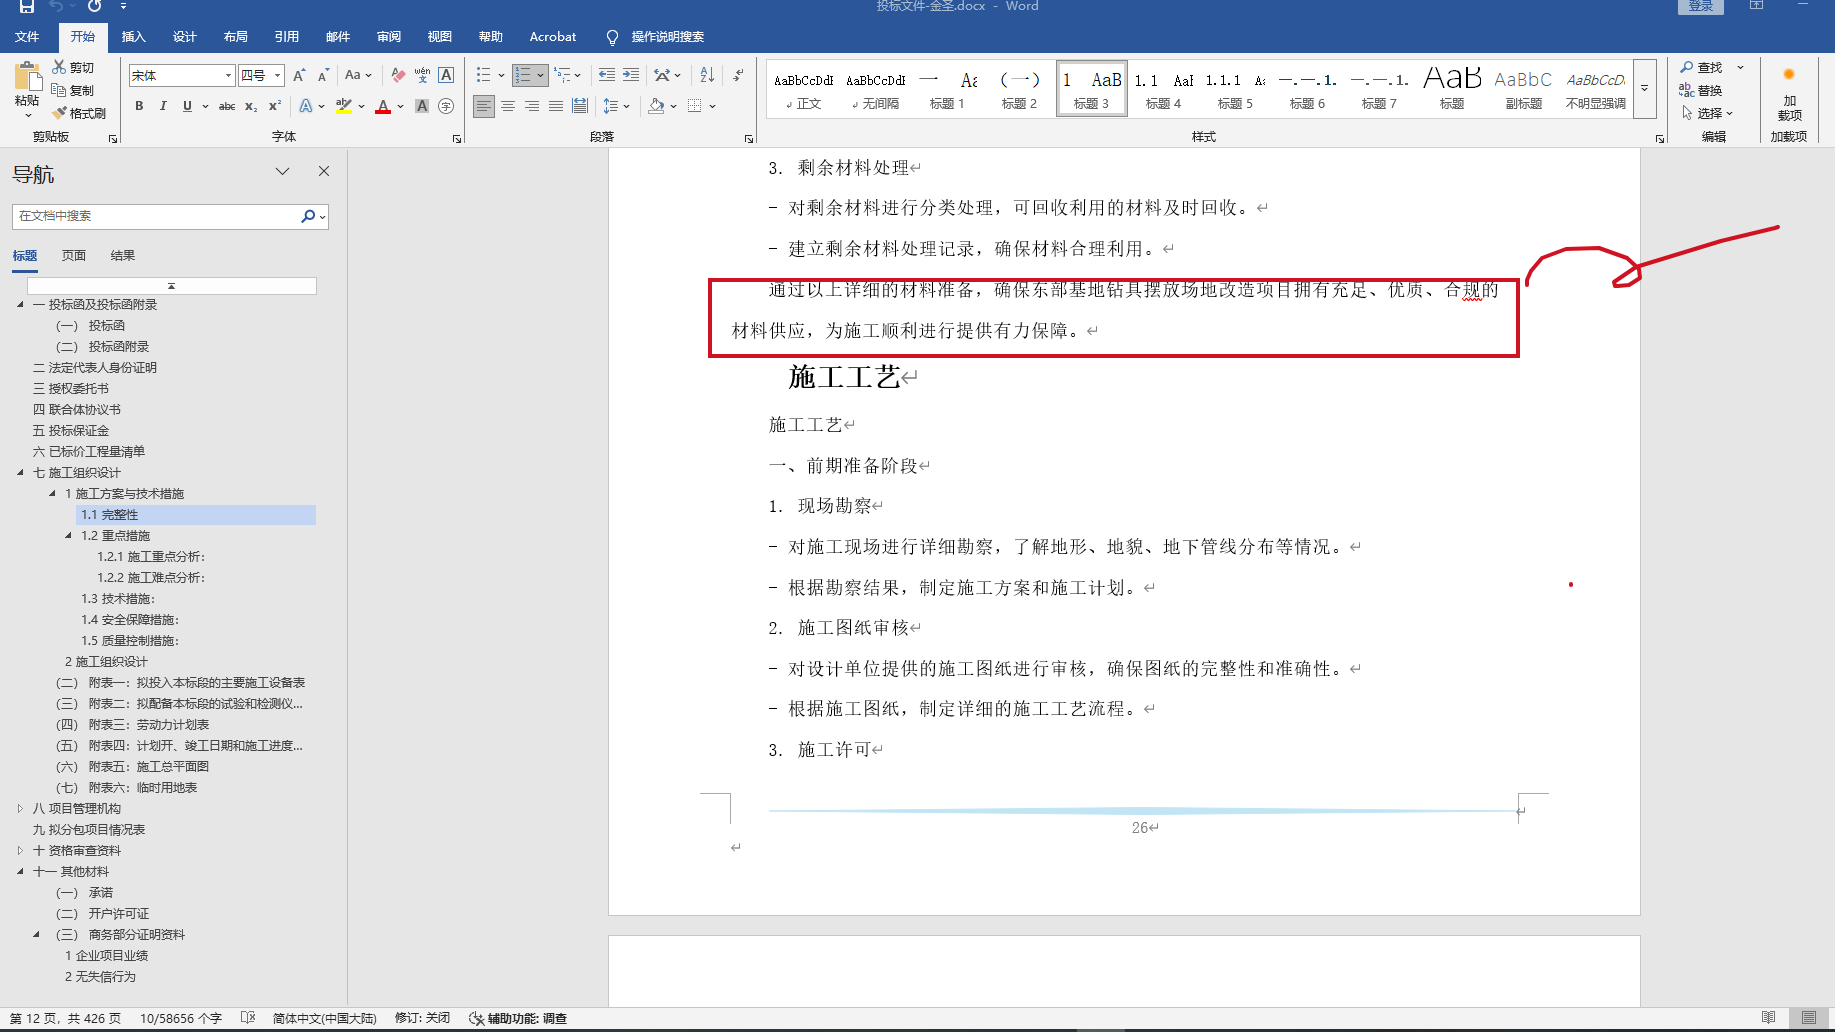Decrease font size with the shrink-font icon
The width and height of the screenshot is (1835, 1032).
point(323,75)
